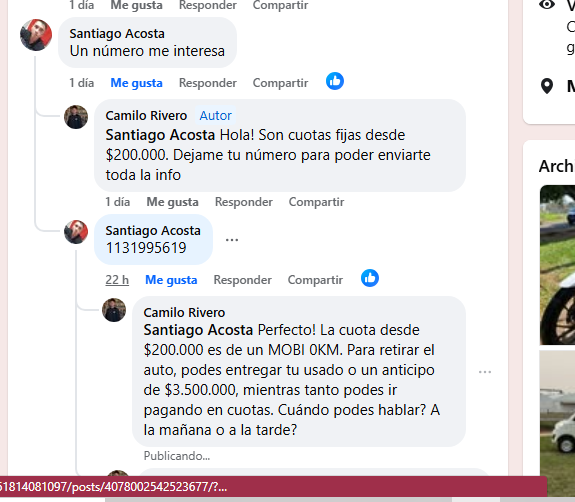Open the three-dot menu beside Camilo's long reply
Image resolution: width=575 pixels, height=502 pixels.
click(x=485, y=372)
